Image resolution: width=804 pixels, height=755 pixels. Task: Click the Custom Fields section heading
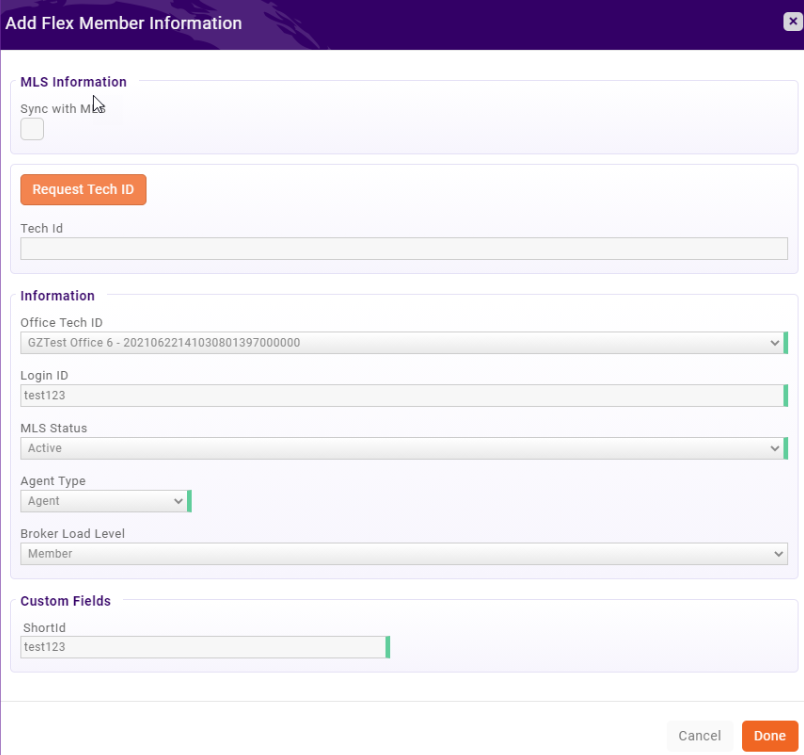tap(65, 601)
